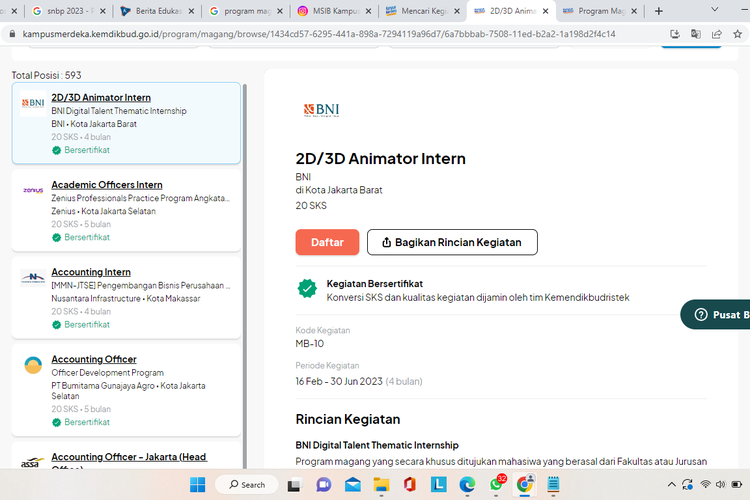The image size is (750, 500).
Task: Click the Zenius logo thumbnail
Action: pos(33,190)
